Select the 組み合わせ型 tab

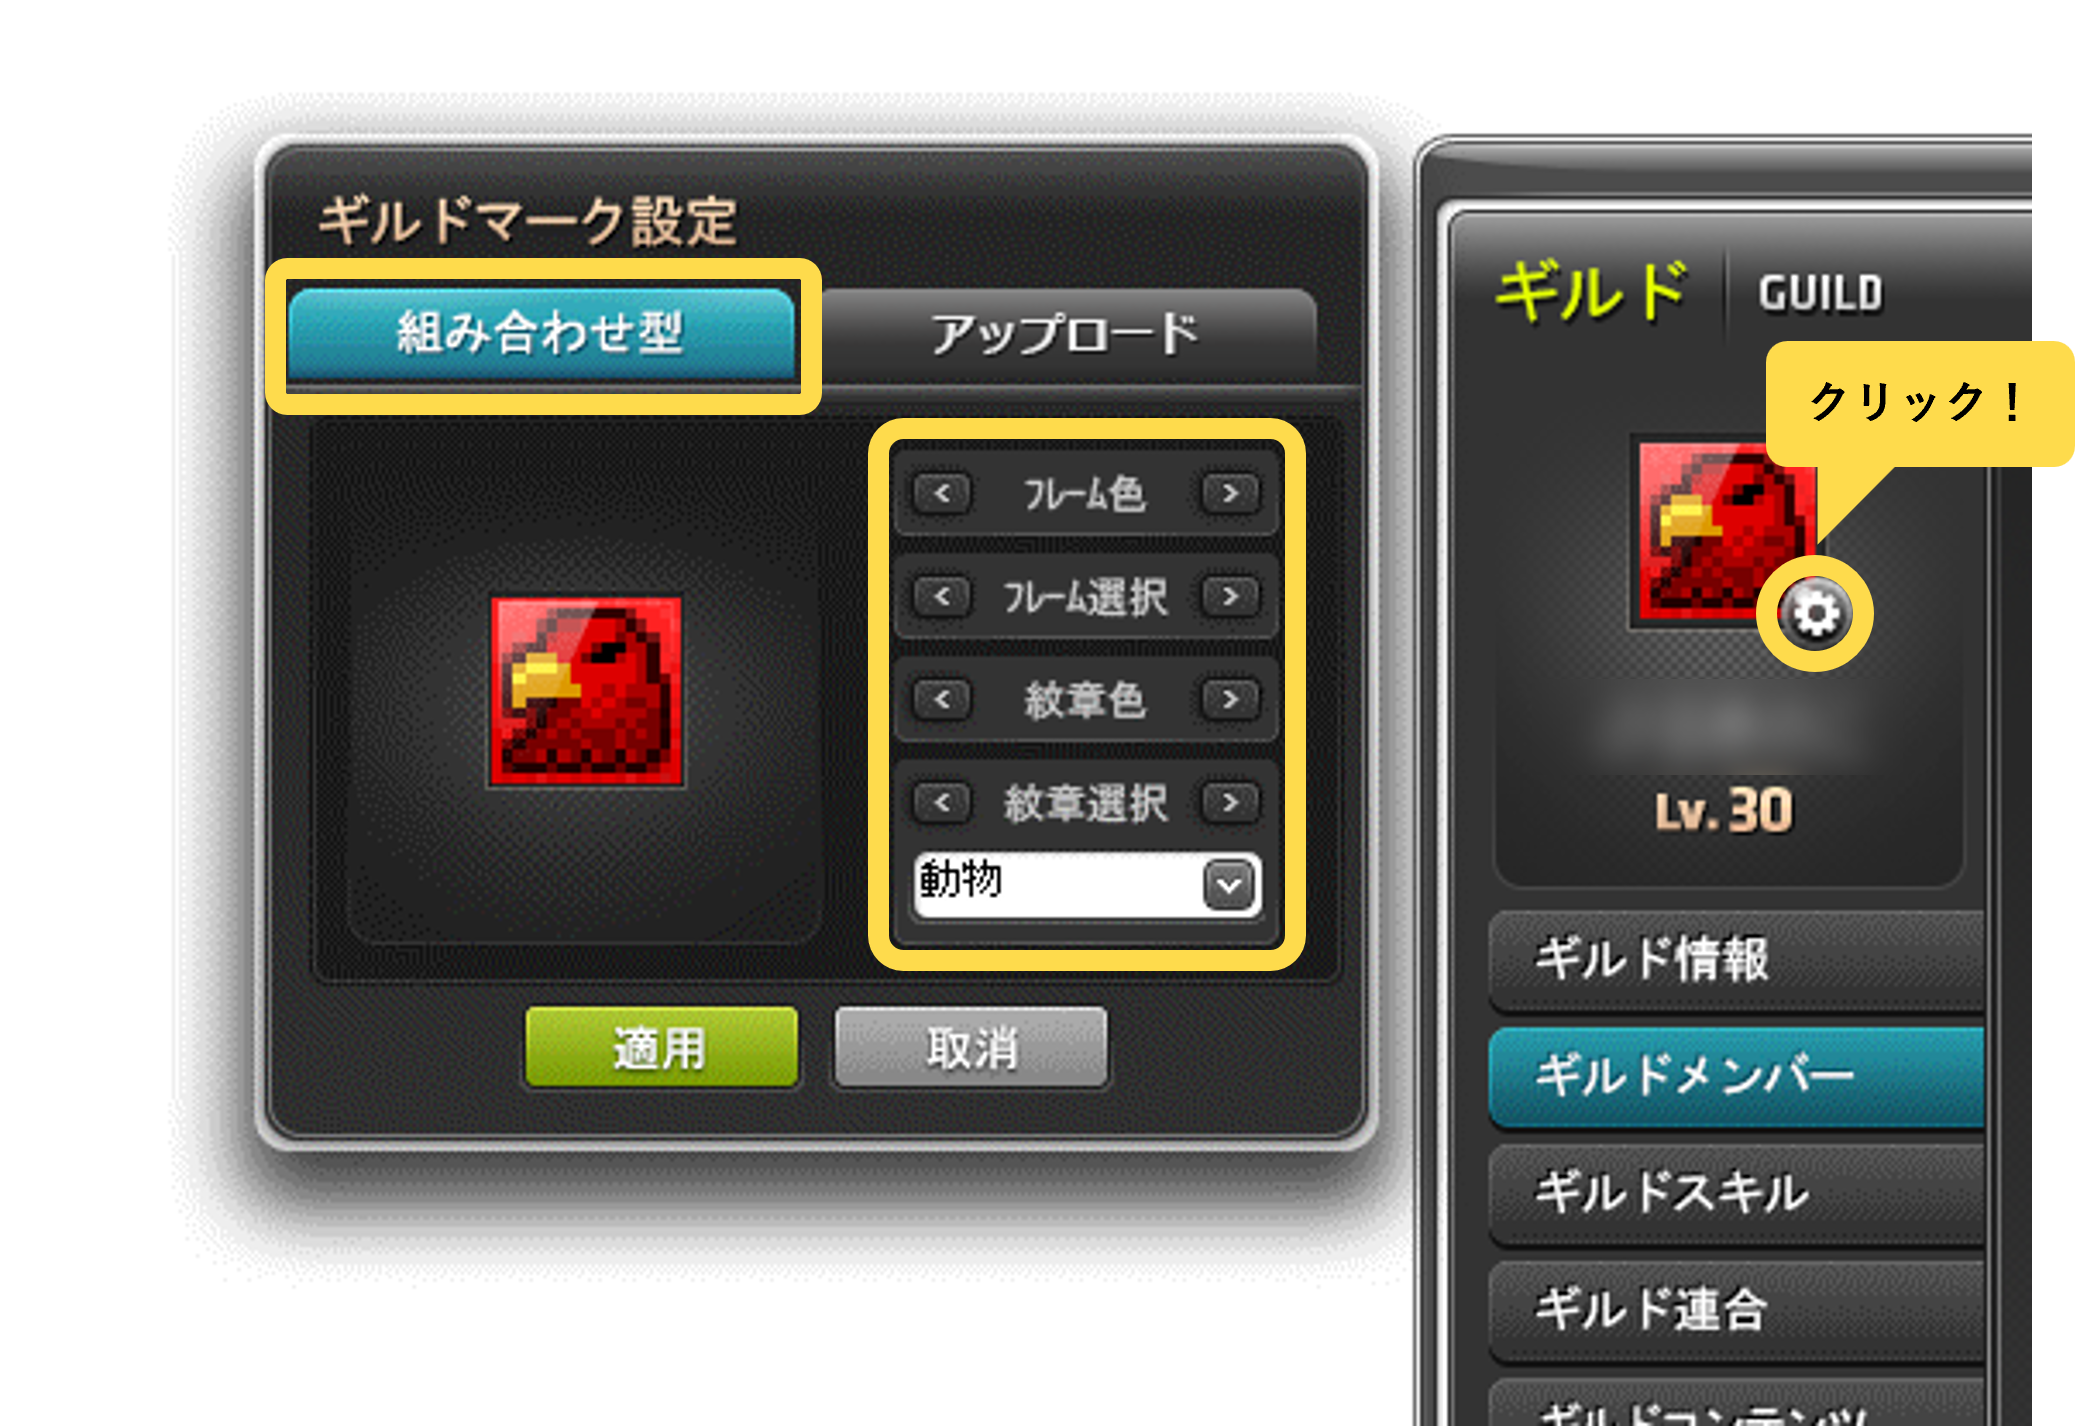(541, 334)
